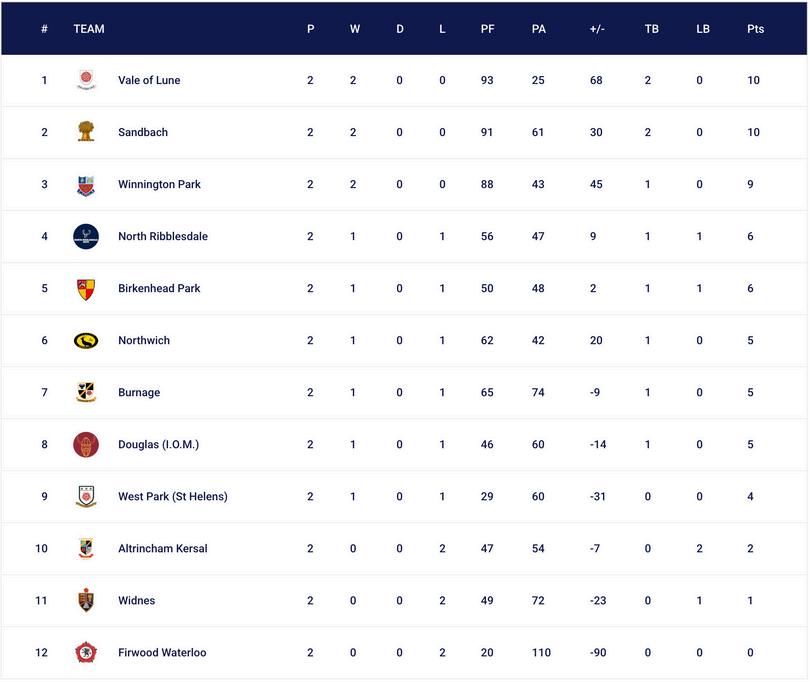Click the Burnage club crest
810x682 pixels.
(86, 392)
